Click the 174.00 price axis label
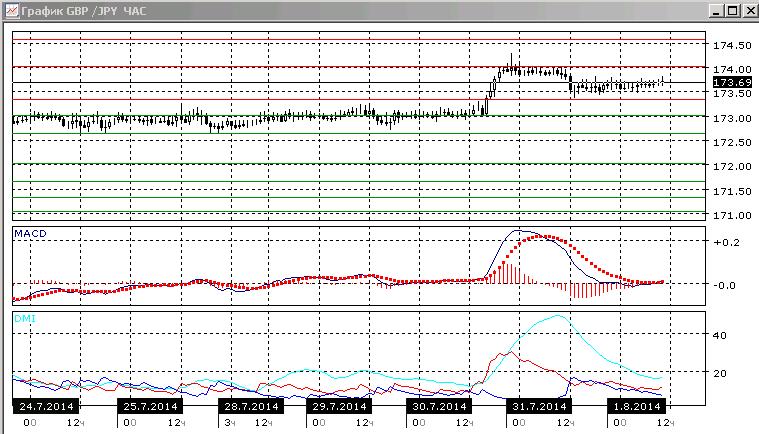 tap(732, 70)
